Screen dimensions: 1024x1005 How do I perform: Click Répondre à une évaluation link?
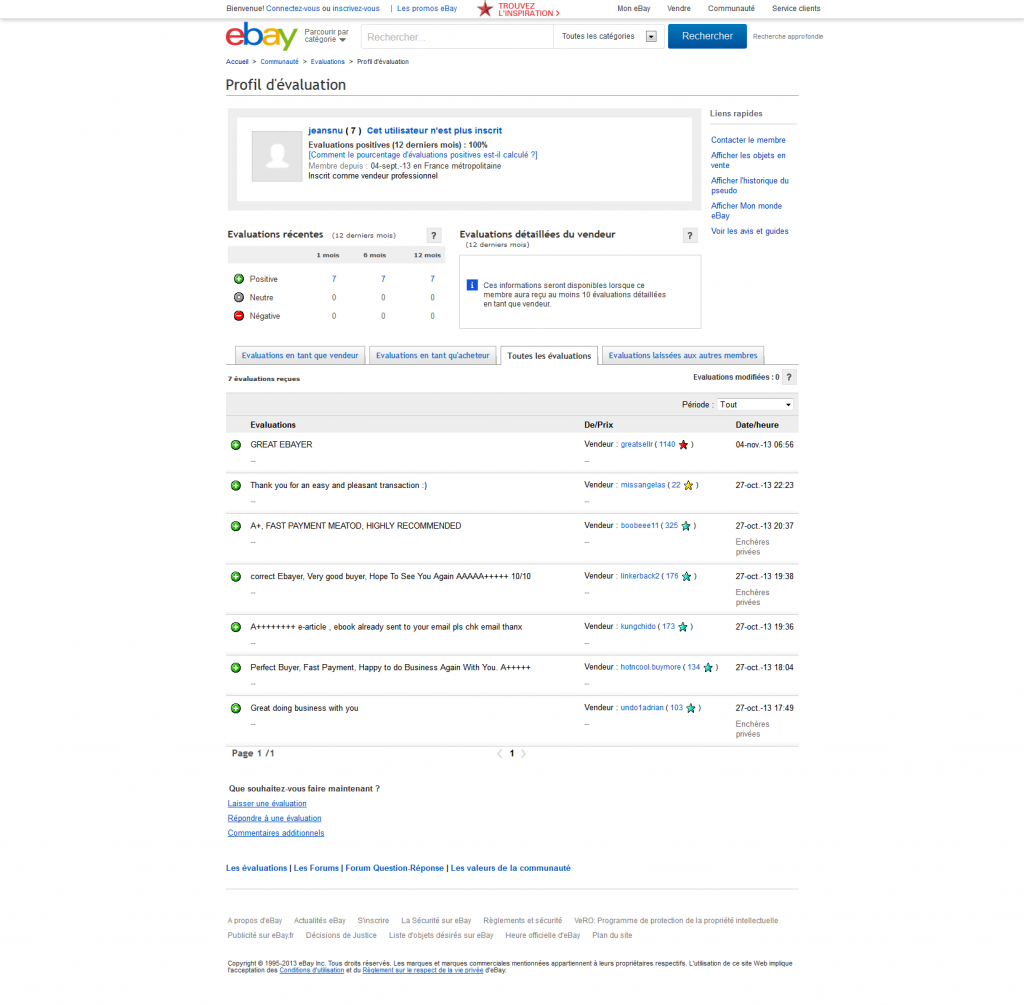[274, 818]
